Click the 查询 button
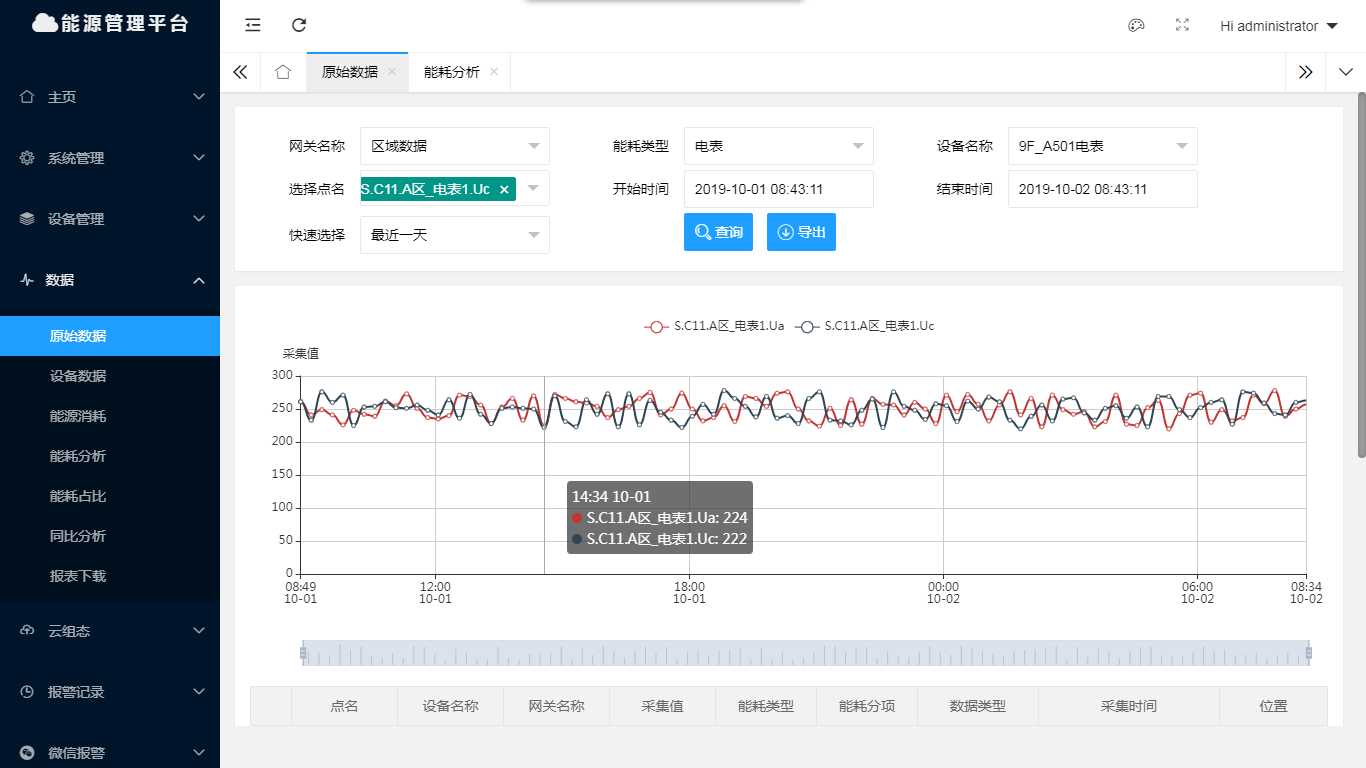This screenshot has height=768, width=1366. coord(718,232)
